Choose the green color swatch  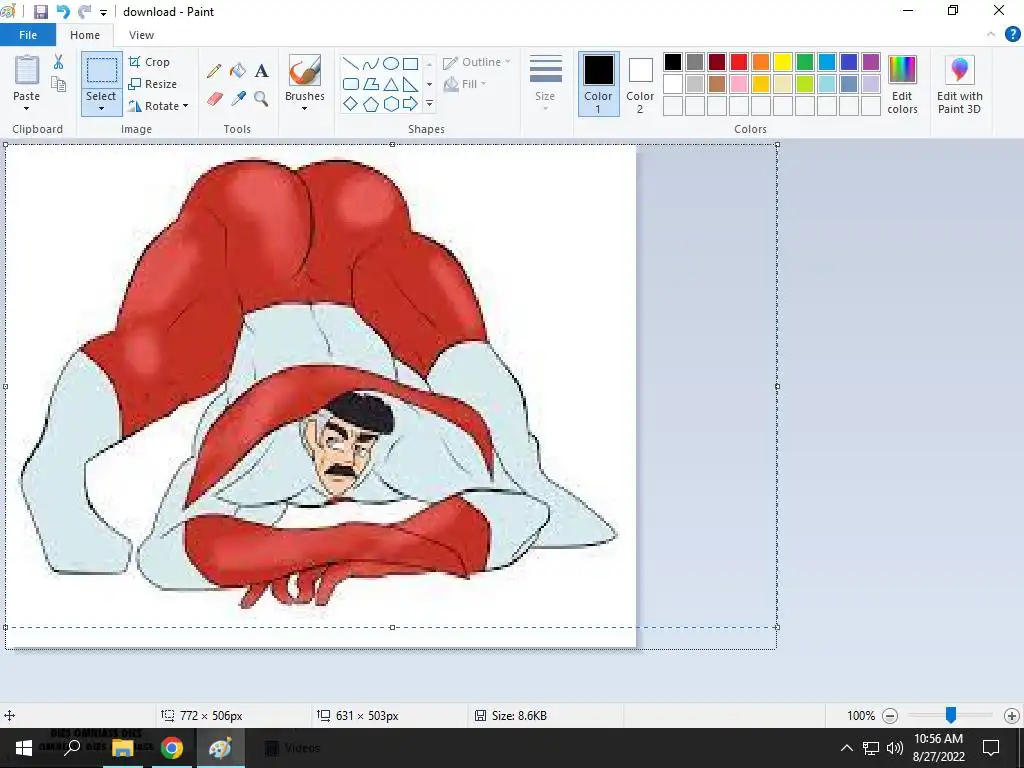[805, 62]
